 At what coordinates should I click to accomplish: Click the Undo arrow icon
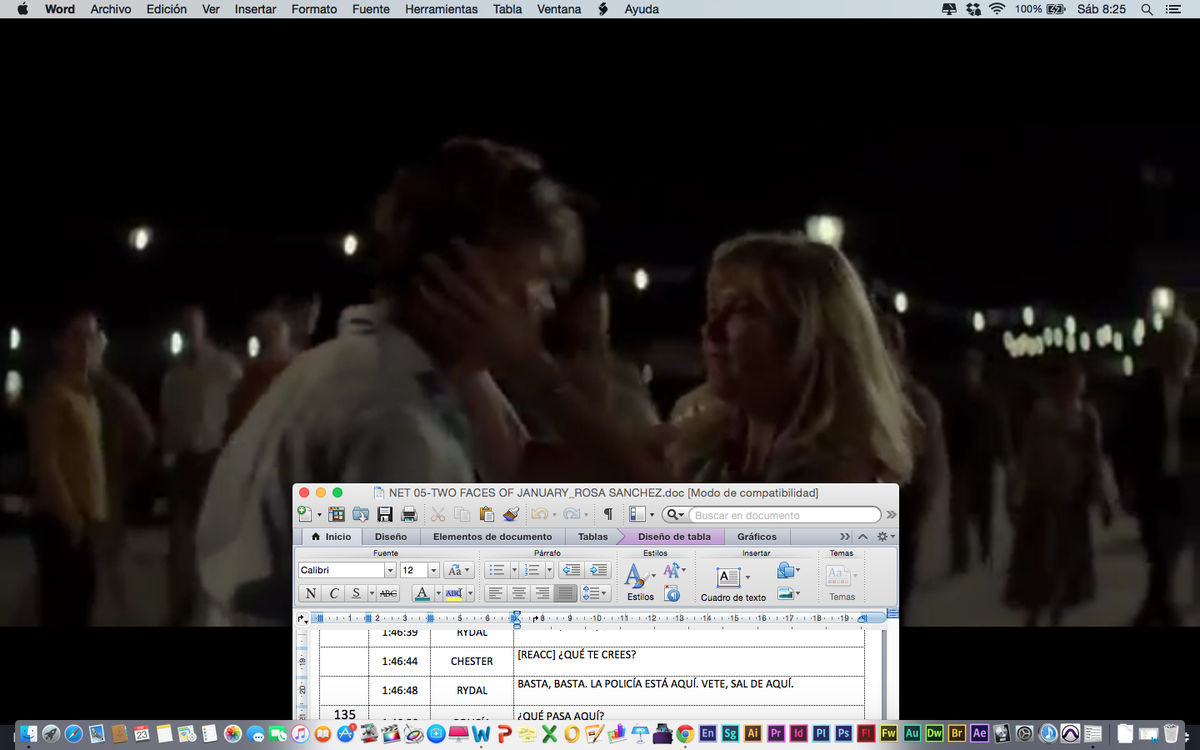538,514
